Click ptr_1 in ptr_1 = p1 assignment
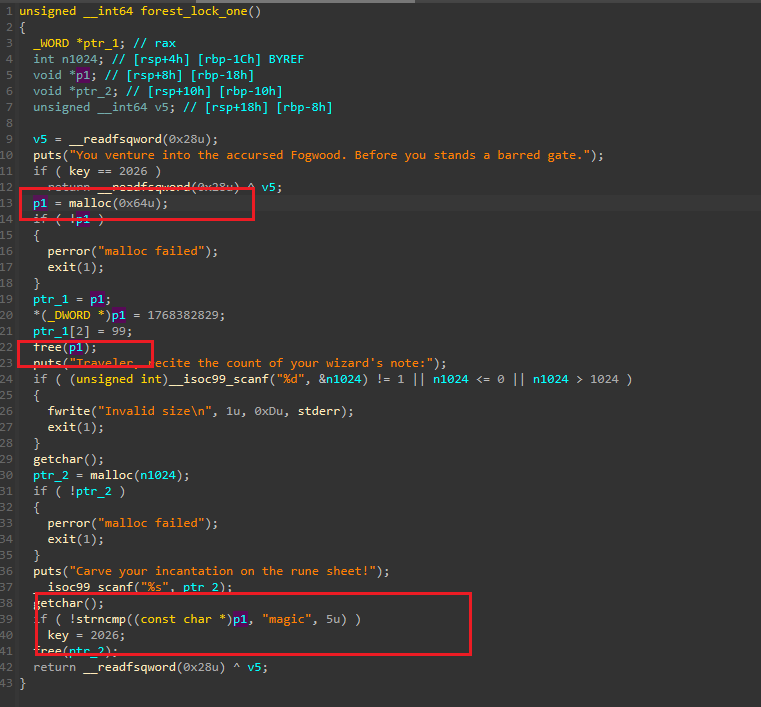The image size is (761, 707). pos(51,299)
